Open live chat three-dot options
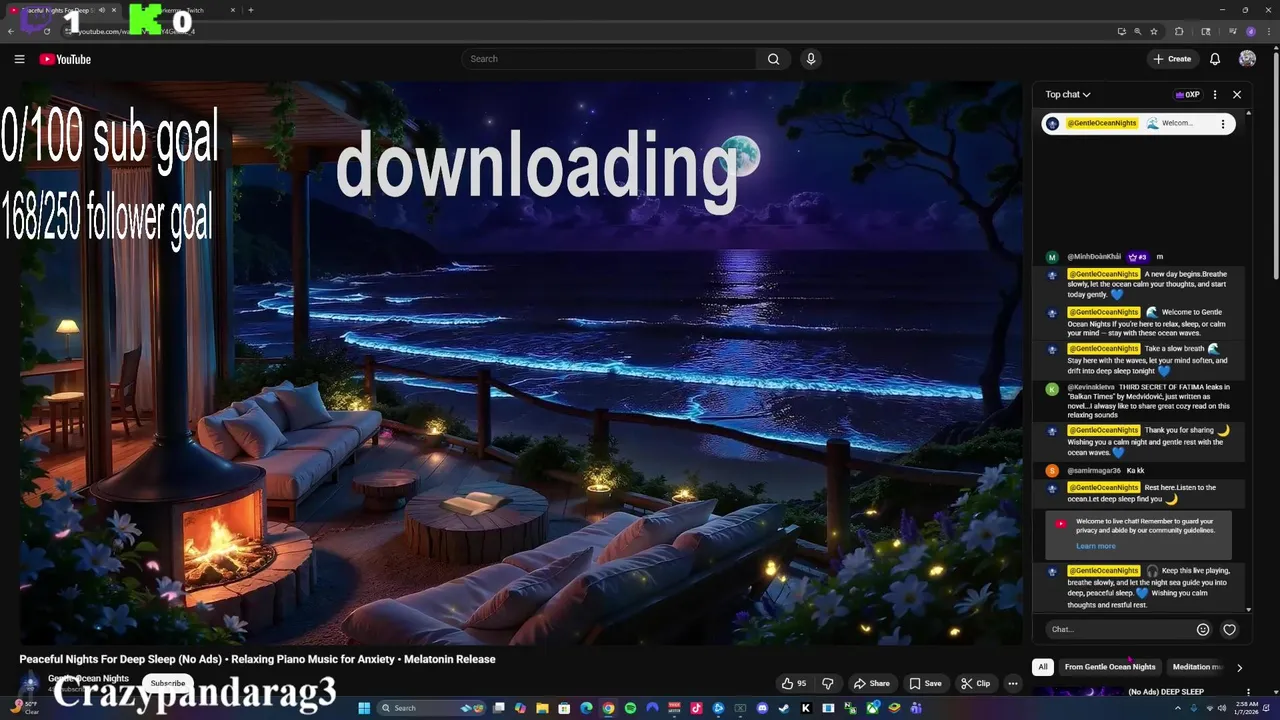The height and width of the screenshot is (720, 1280). [1215, 95]
